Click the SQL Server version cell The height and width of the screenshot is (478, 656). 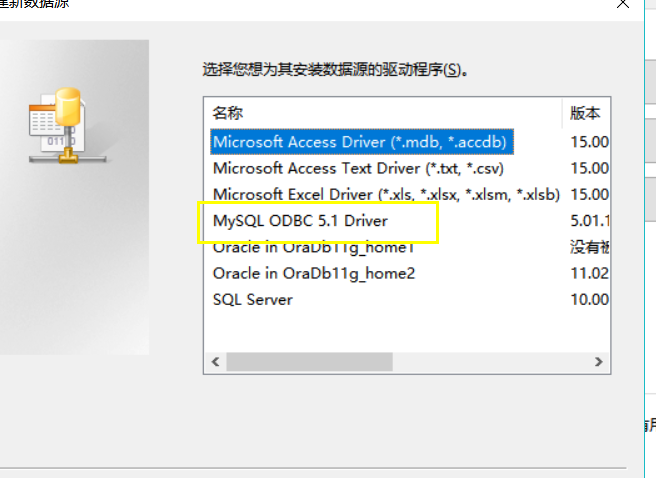point(588,299)
